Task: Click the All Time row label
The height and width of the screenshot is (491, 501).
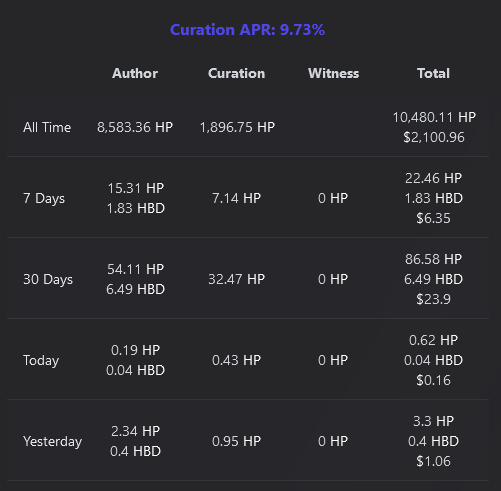Action: click(47, 127)
